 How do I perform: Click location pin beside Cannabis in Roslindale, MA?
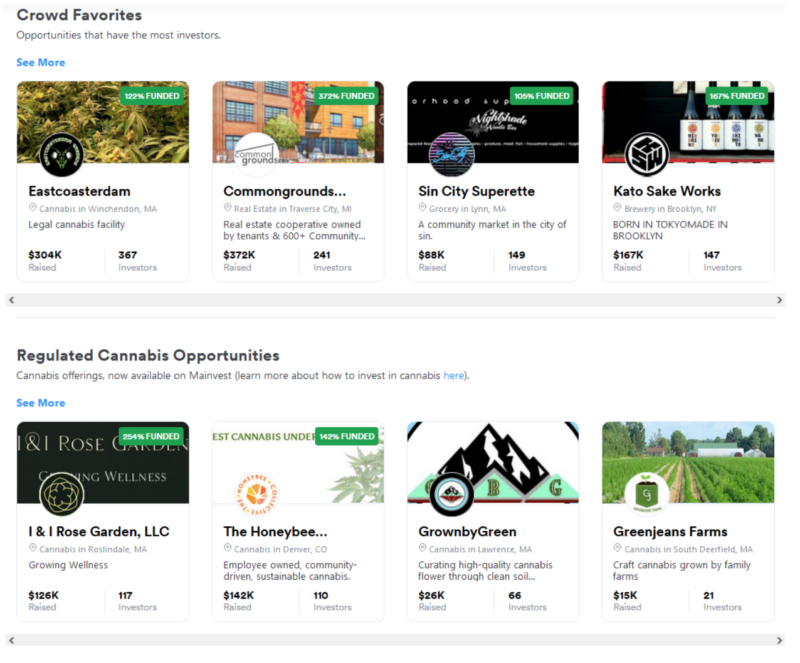33,548
